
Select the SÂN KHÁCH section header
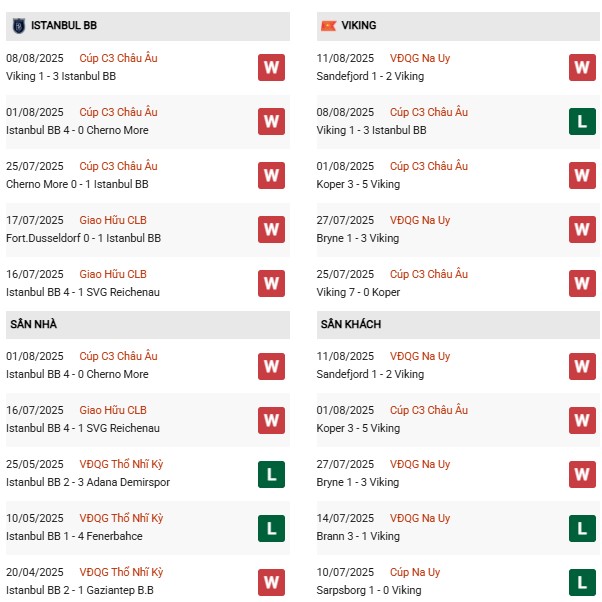click(x=350, y=325)
